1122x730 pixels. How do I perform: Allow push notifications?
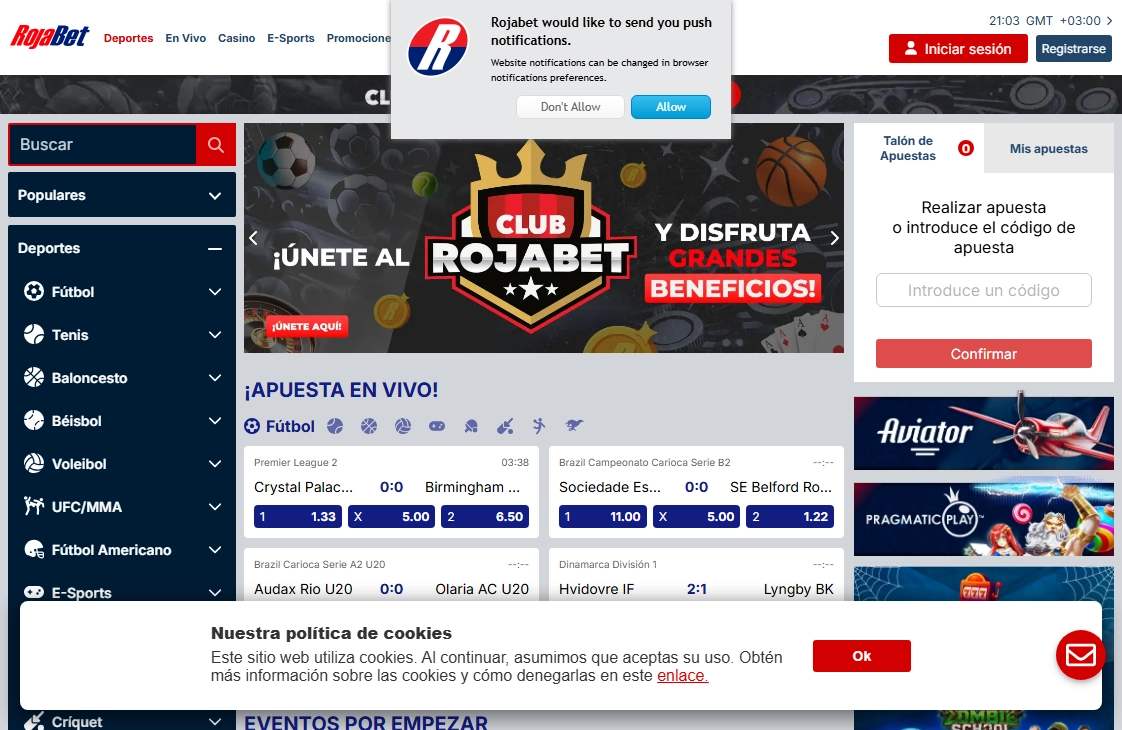(x=670, y=107)
